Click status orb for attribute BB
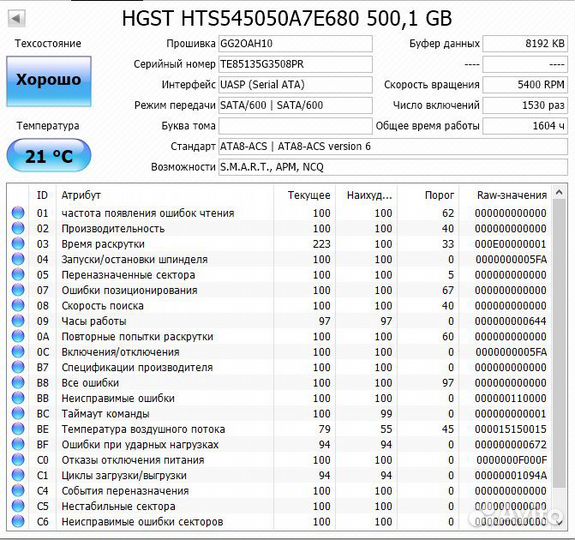575x540 pixels. point(18,398)
